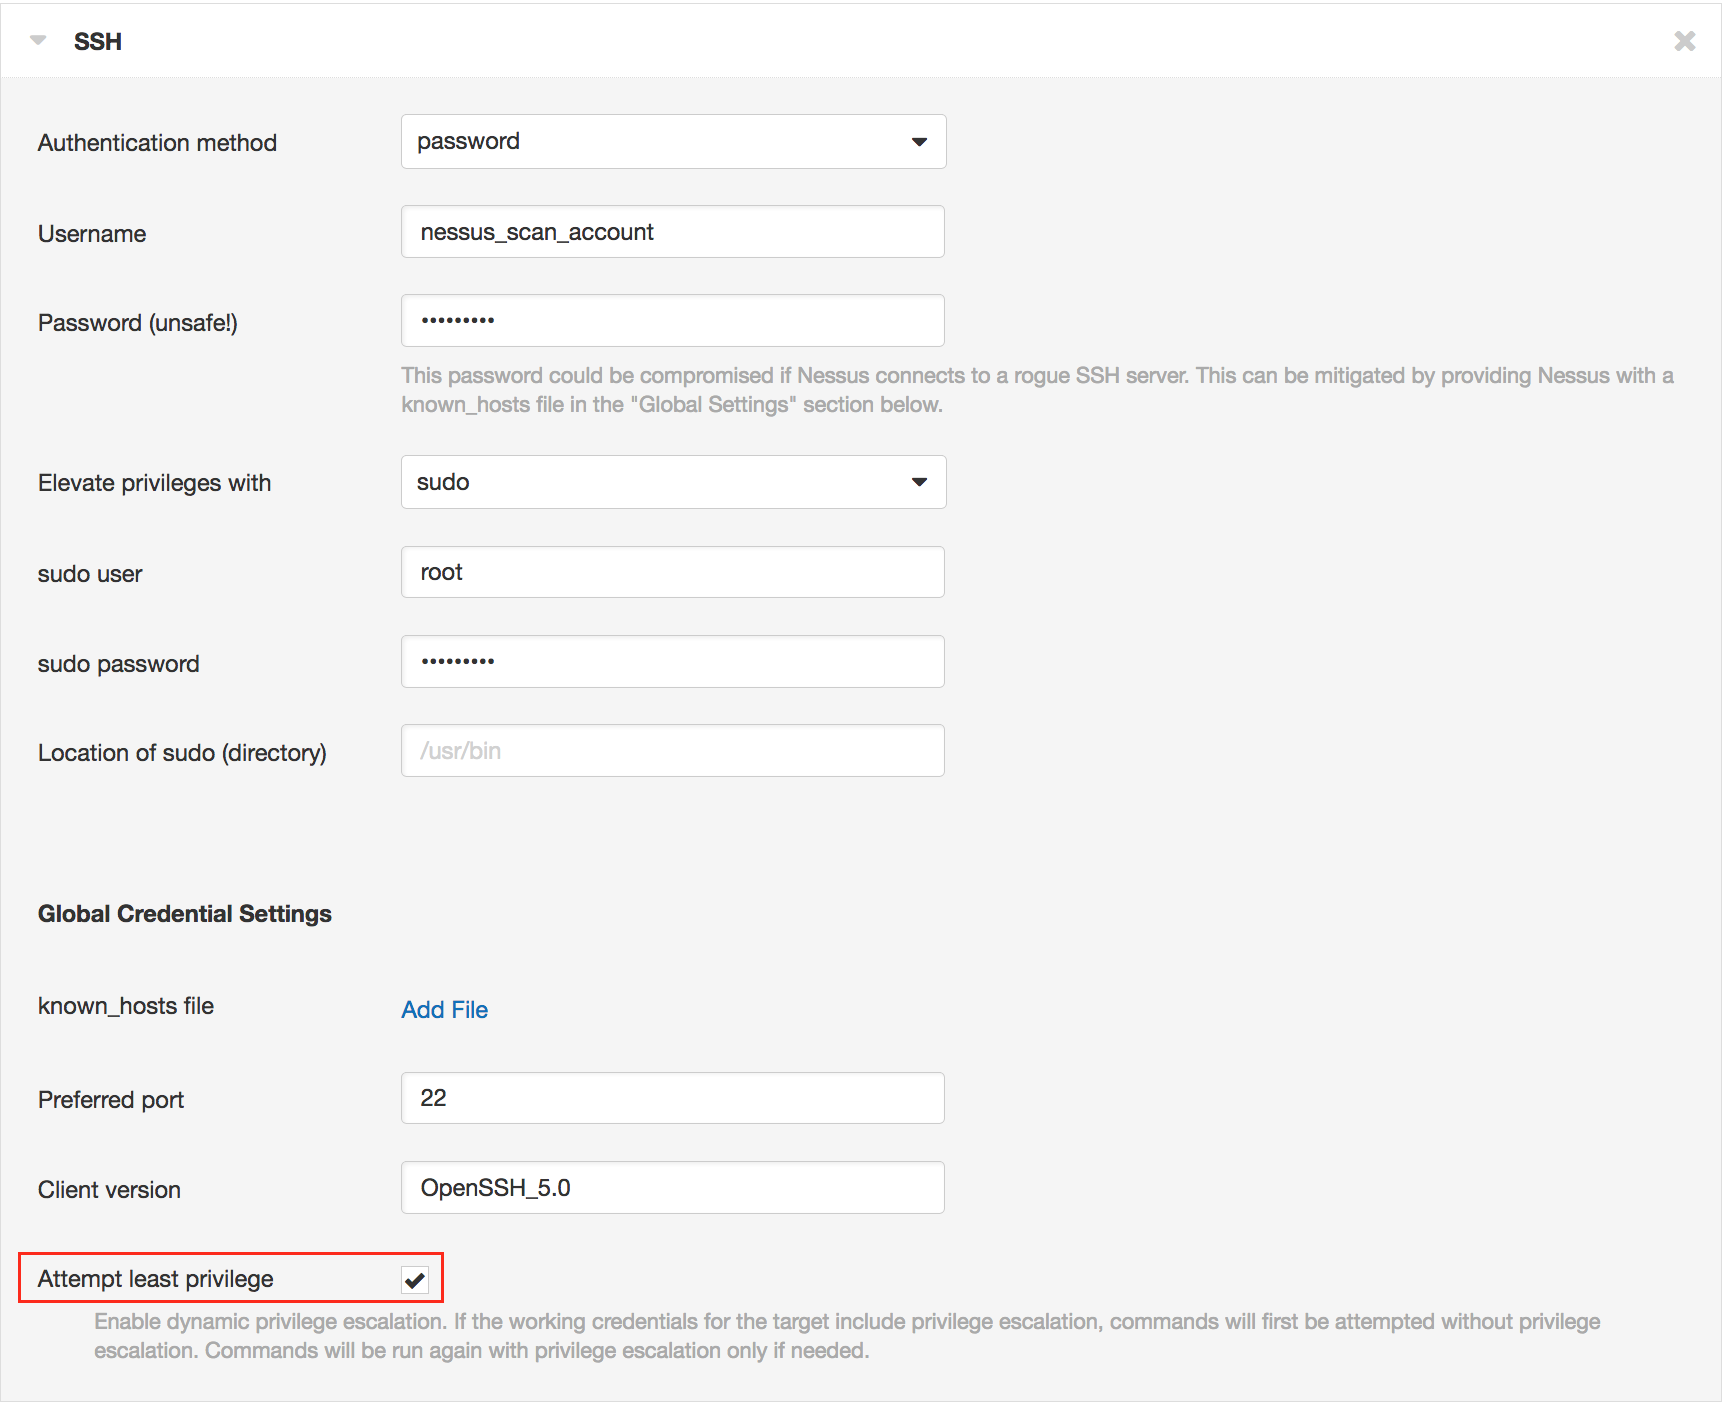Click the Password (unsafe!) field

click(673, 321)
